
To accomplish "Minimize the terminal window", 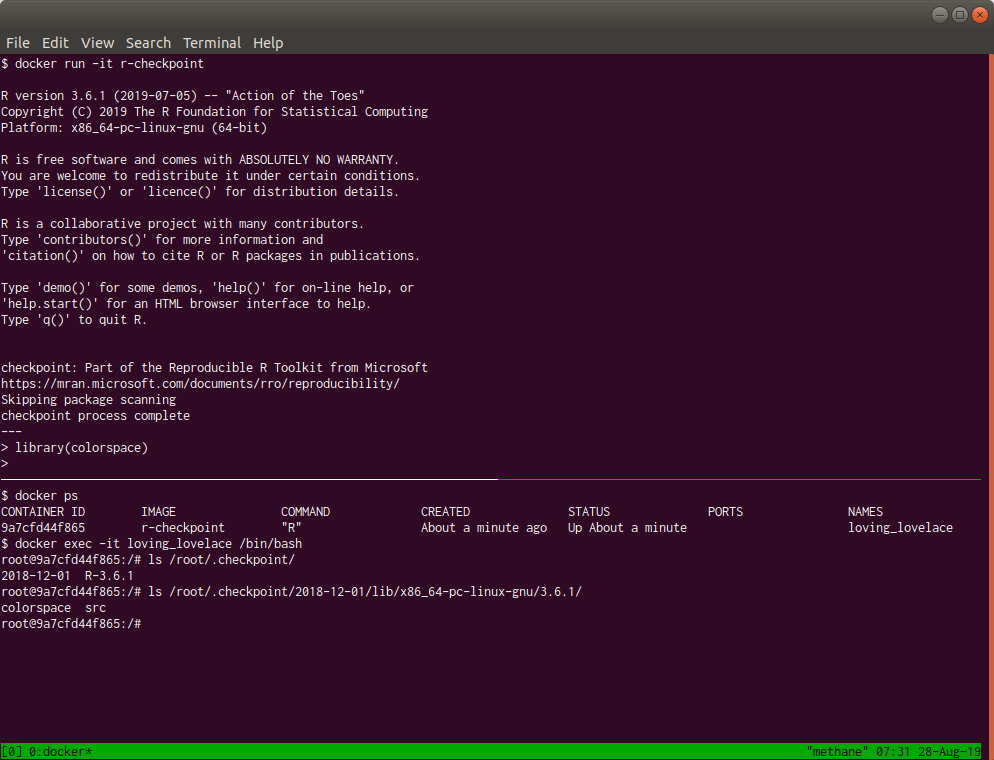I will (x=940, y=14).
